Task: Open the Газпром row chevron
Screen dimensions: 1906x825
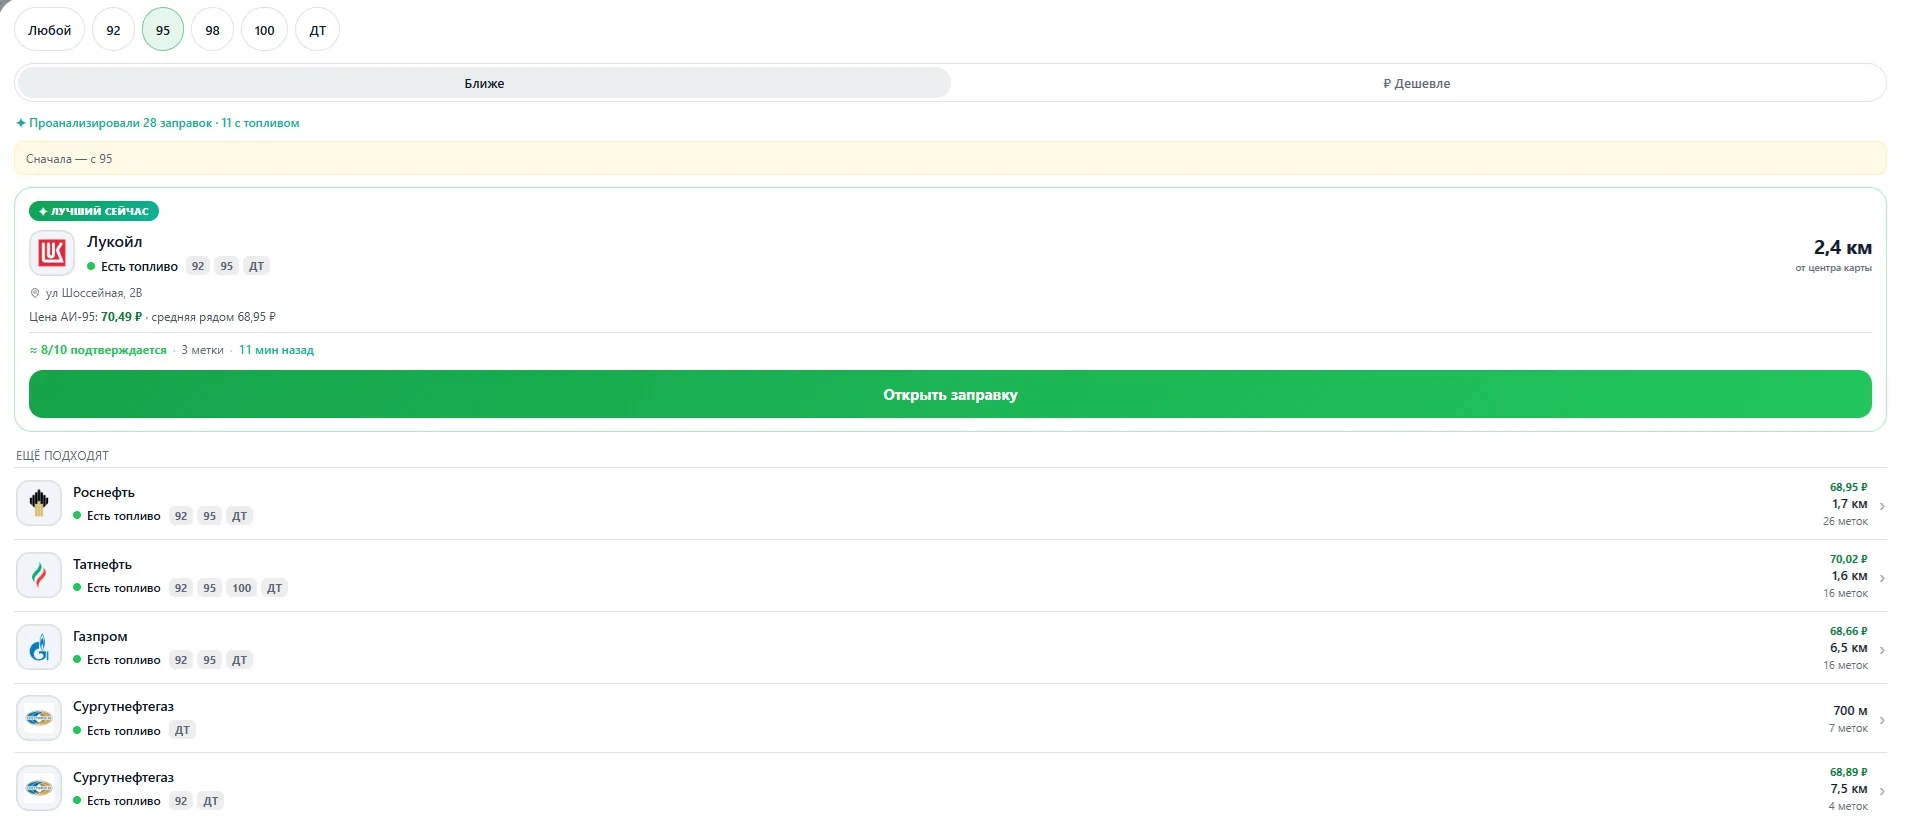Action: pos(1882,650)
